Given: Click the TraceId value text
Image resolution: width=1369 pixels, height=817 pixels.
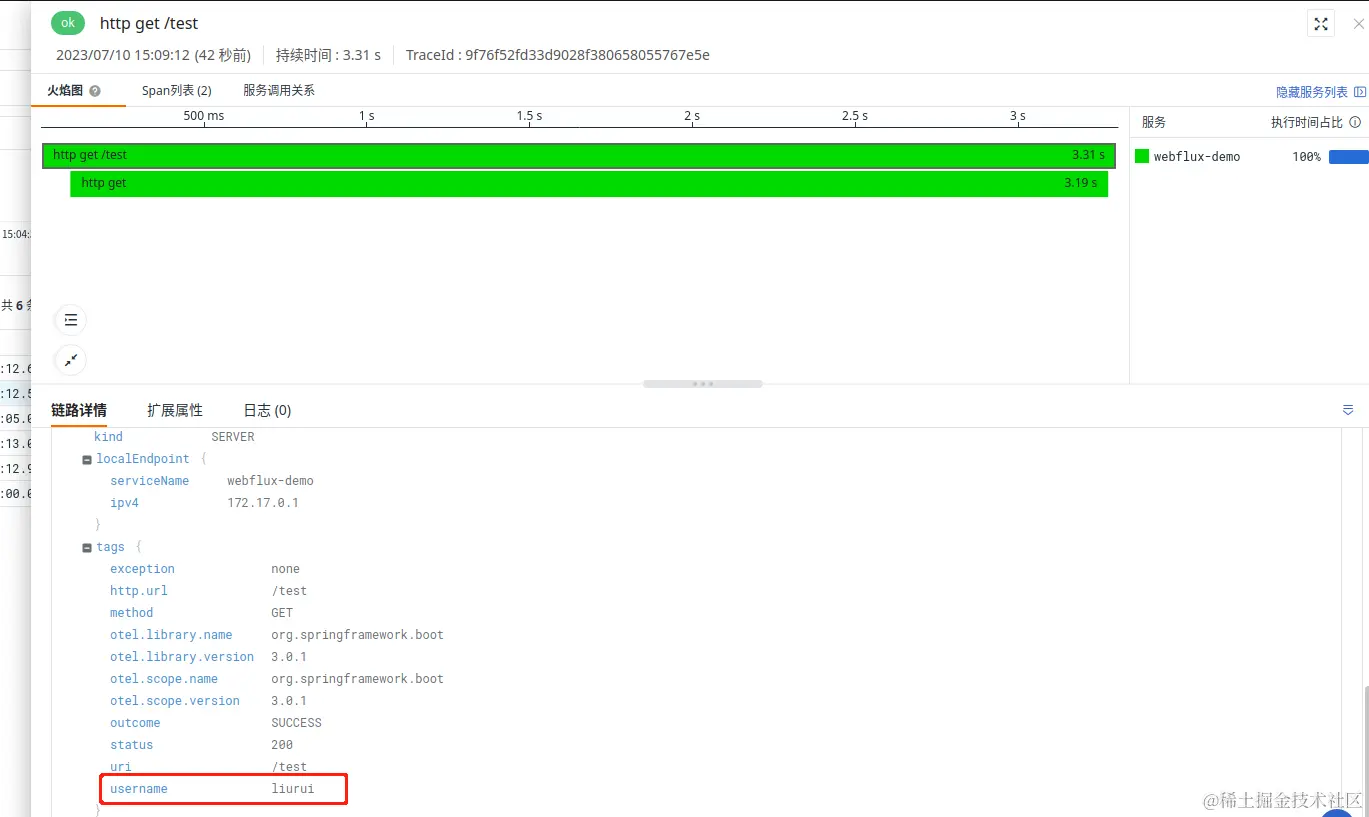Looking at the screenshot, I should click(587, 55).
